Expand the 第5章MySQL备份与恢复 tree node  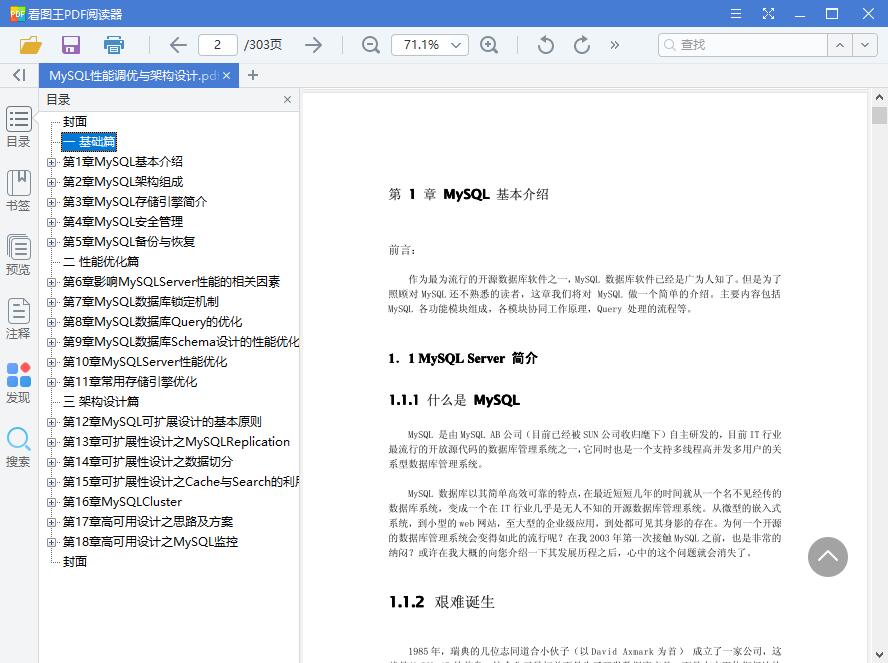coord(52,242)
